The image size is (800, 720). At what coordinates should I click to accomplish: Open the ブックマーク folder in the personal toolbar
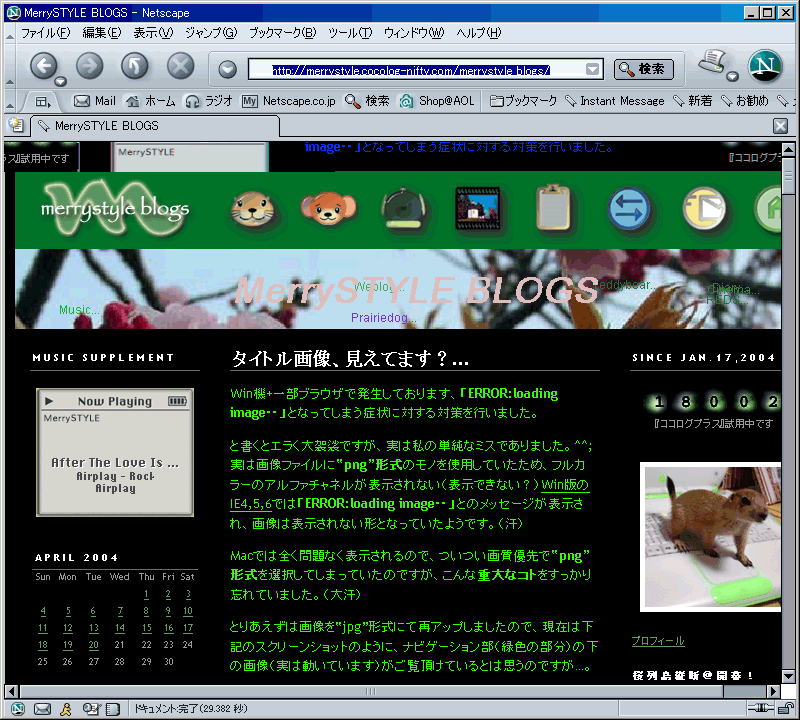(x=523, y=101)
